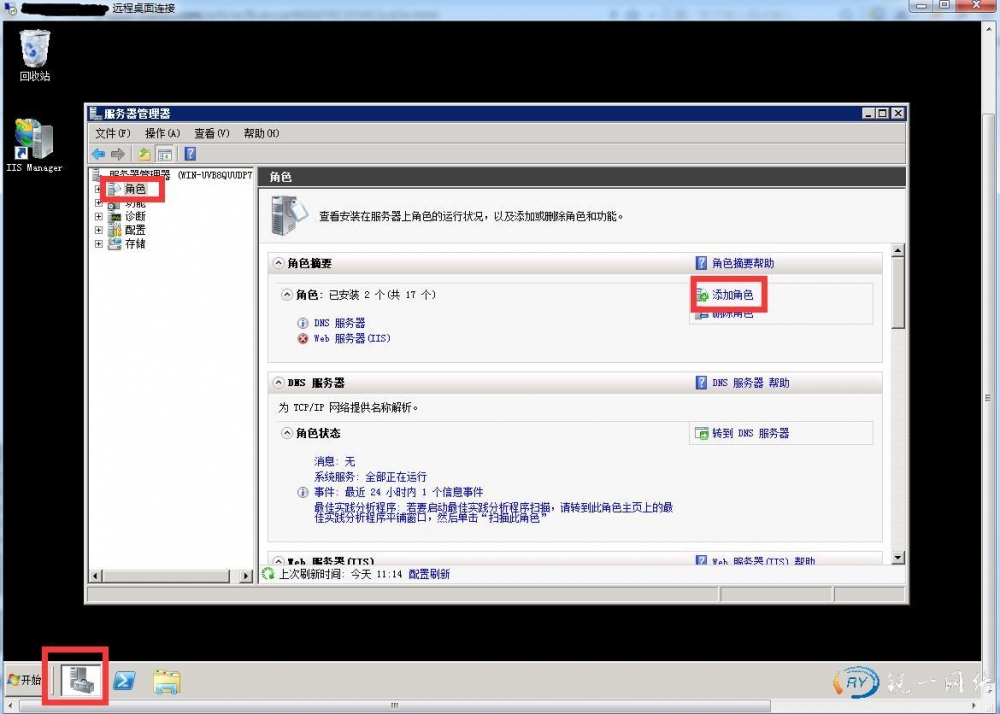Screen dimensions: 1000x714
Task: Click the up-one-level folder toolbar icon
Action: 145,154
